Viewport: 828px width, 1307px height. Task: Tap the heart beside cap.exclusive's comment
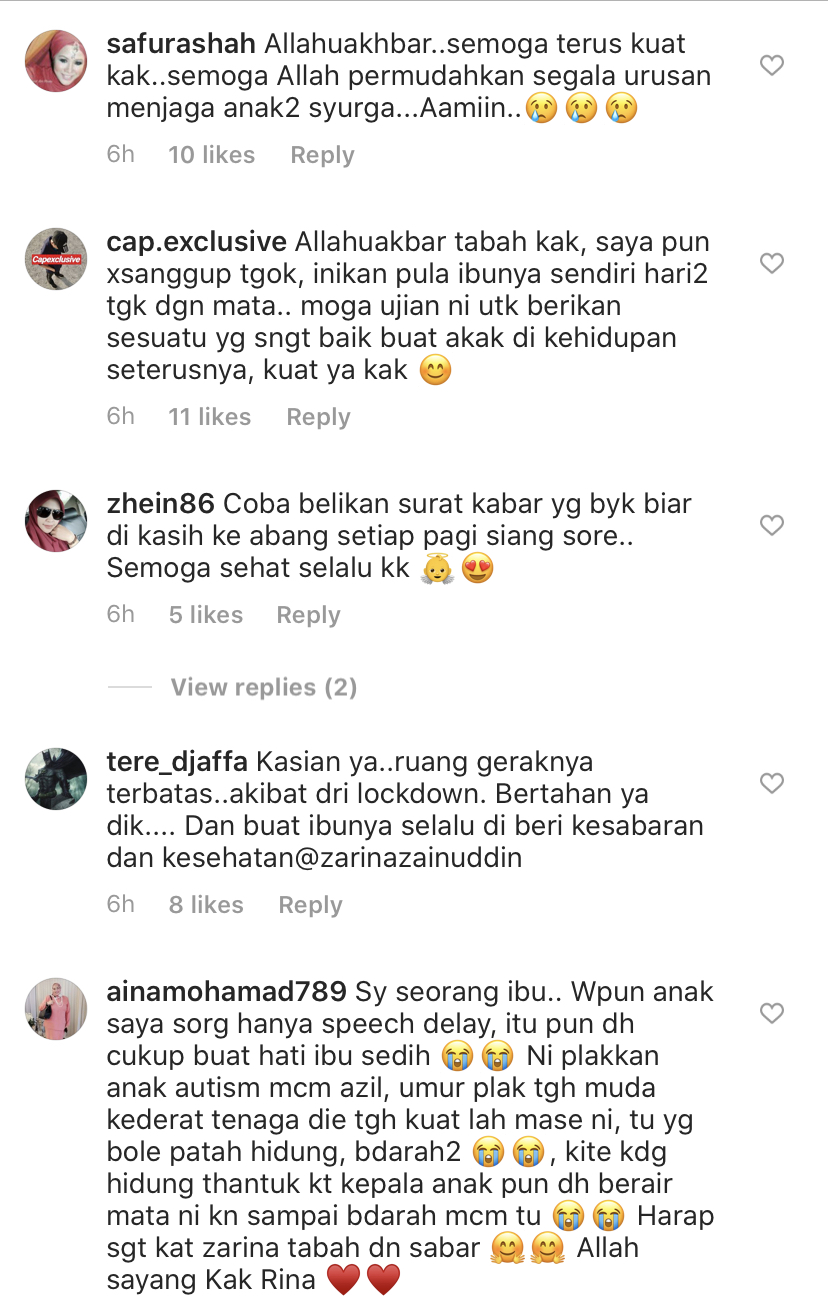click(x=771, y=264)
